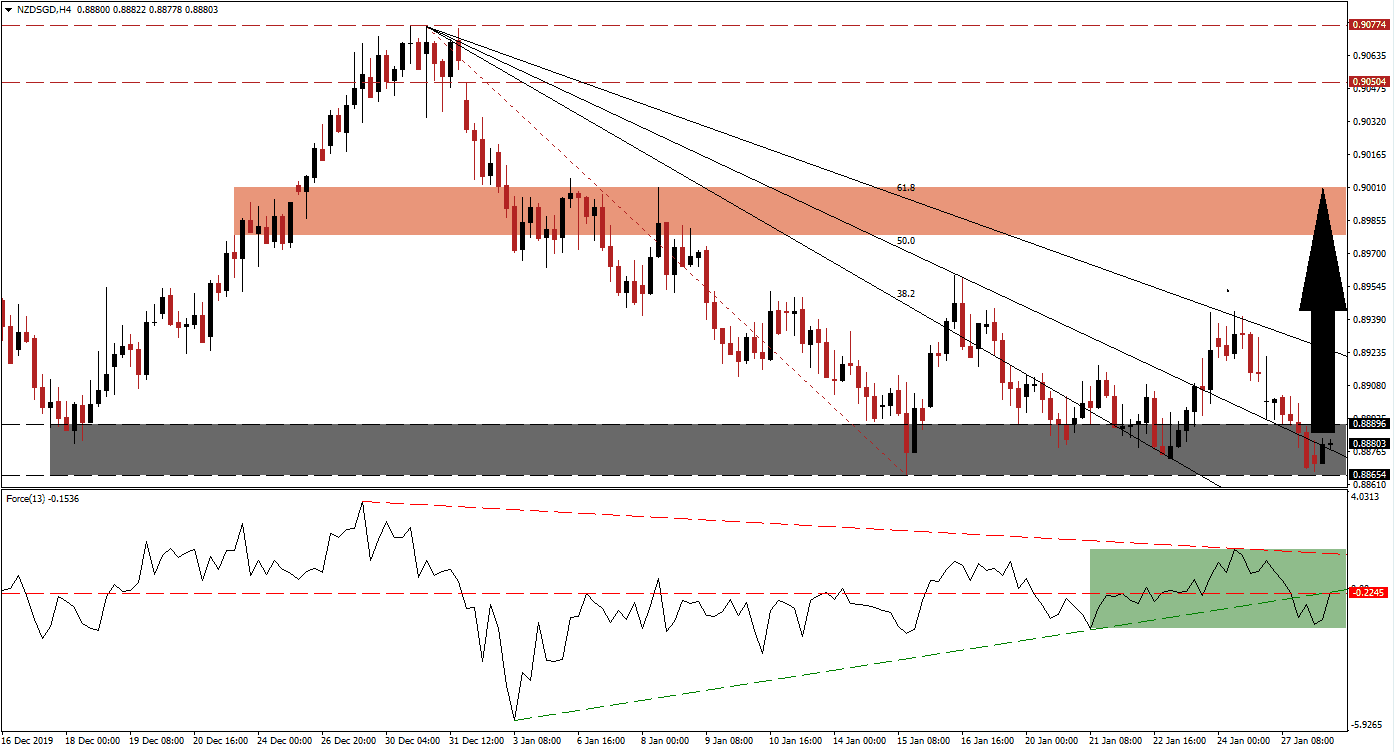Click the triangle arrow beside NZDSGD,H4
This screenshot has width=1395, height=752.
coord(7,9)
